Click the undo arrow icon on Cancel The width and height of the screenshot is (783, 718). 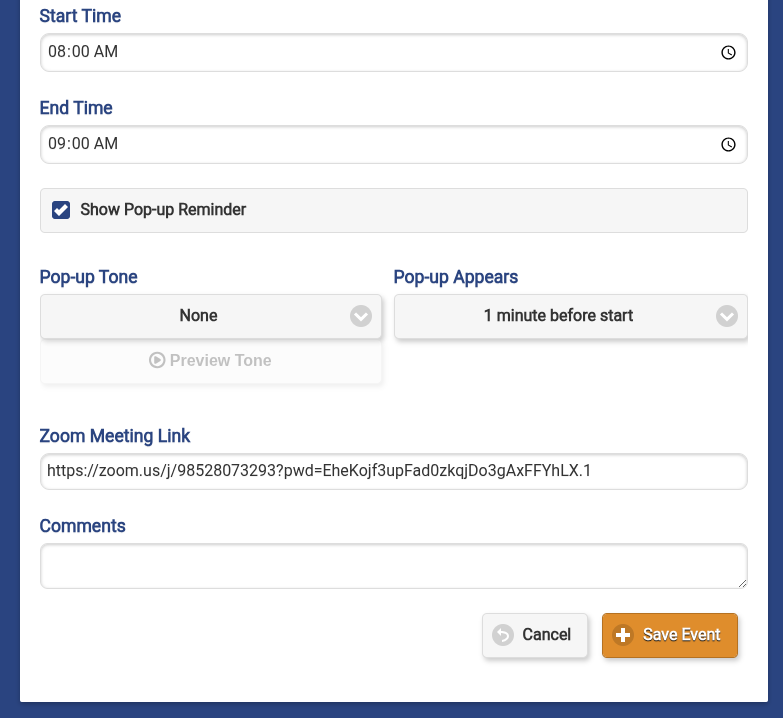(x=503, y=635)
